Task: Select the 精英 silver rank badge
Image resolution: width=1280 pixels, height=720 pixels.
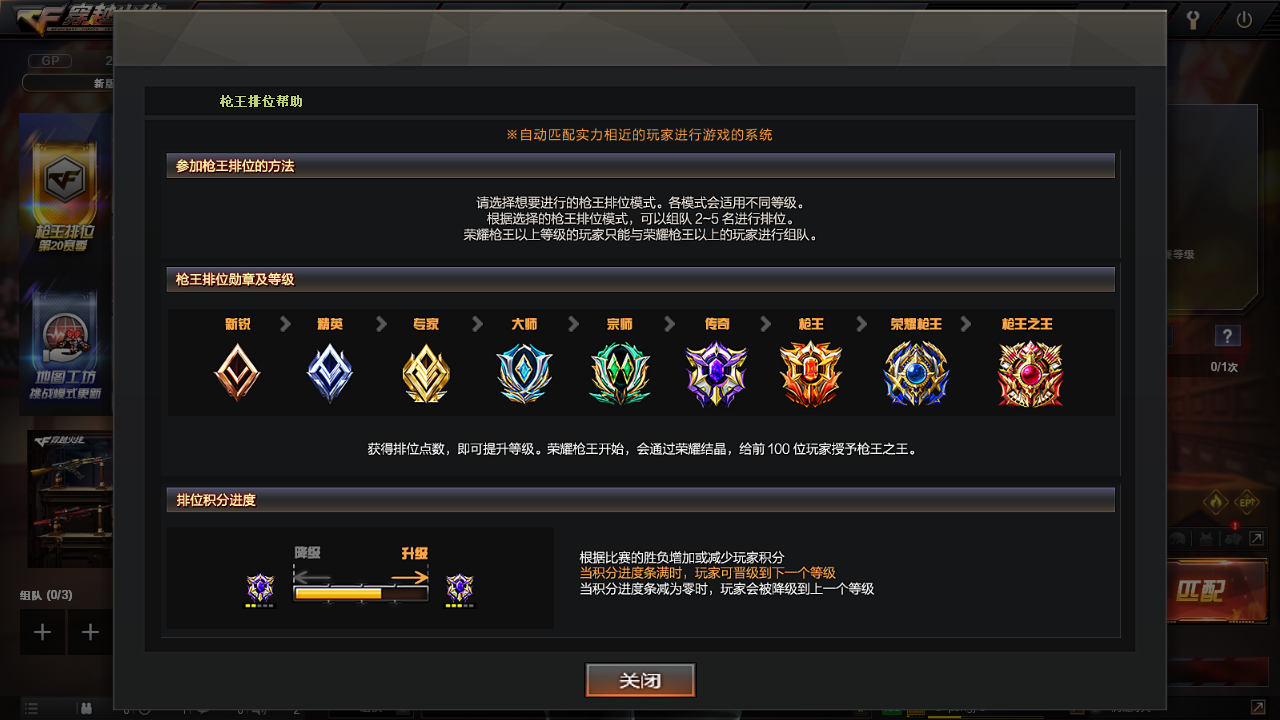Action: pyautogui.click(x=330, y=373)
